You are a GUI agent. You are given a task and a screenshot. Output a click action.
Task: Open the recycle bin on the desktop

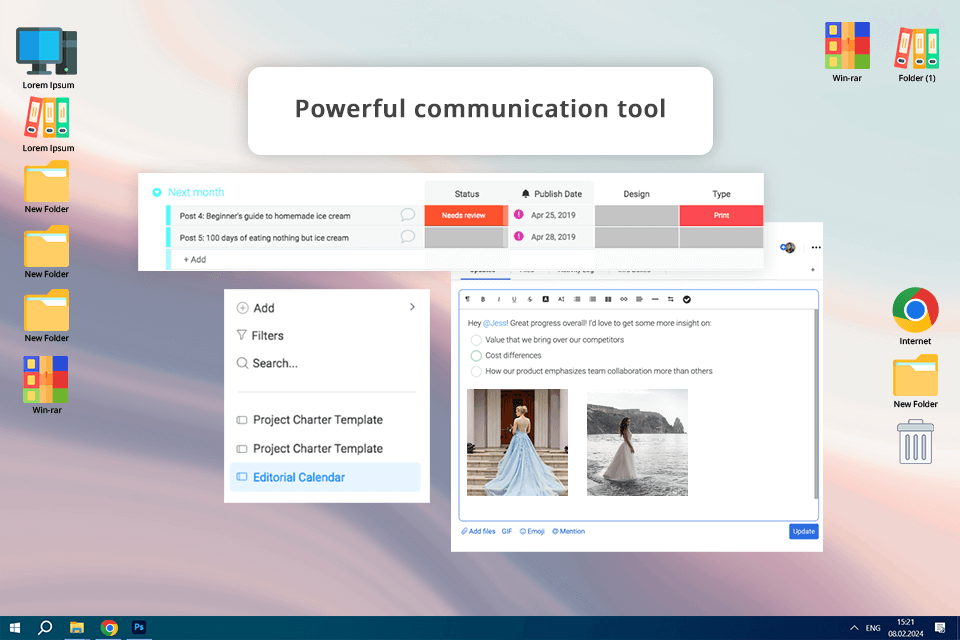pos(915,442)
